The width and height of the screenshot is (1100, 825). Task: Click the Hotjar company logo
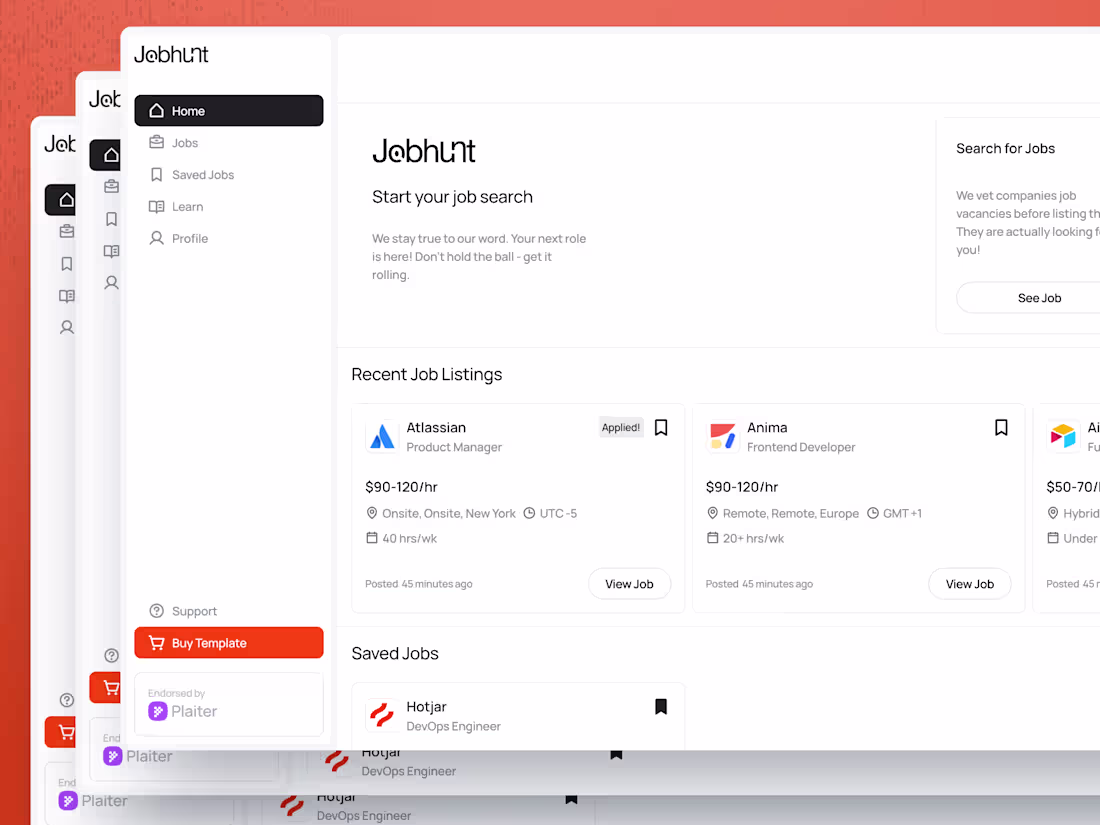[x=383, y=716]
